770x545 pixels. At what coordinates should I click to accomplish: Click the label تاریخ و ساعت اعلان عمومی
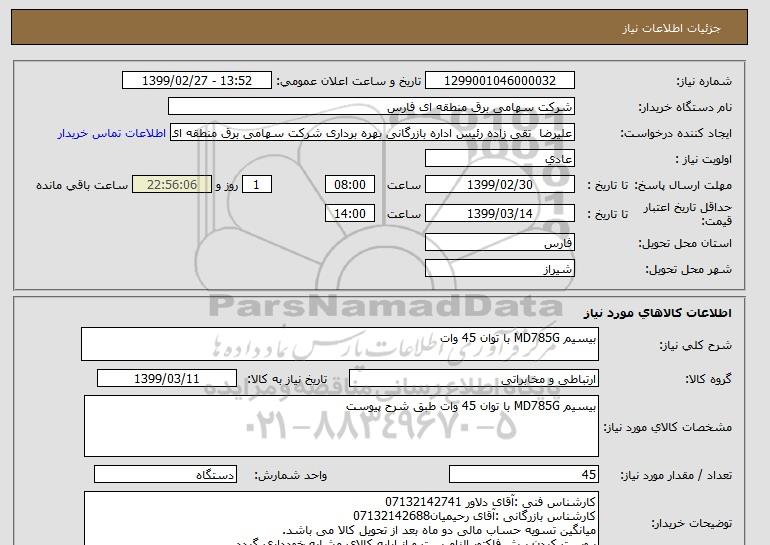click(349, 82)
